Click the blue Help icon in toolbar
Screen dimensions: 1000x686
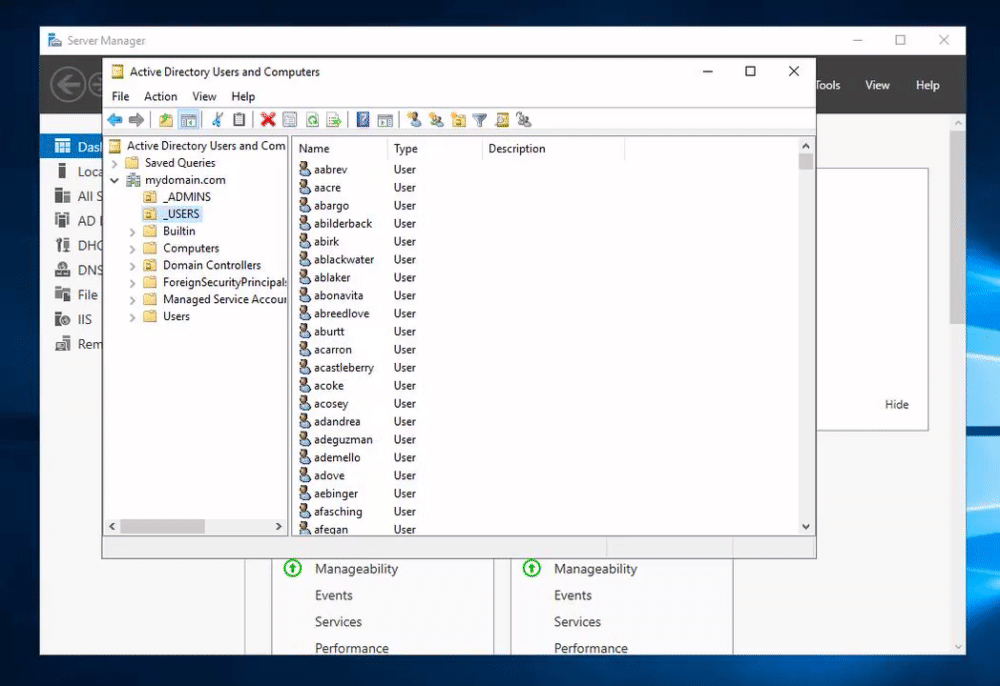(363, 120)
